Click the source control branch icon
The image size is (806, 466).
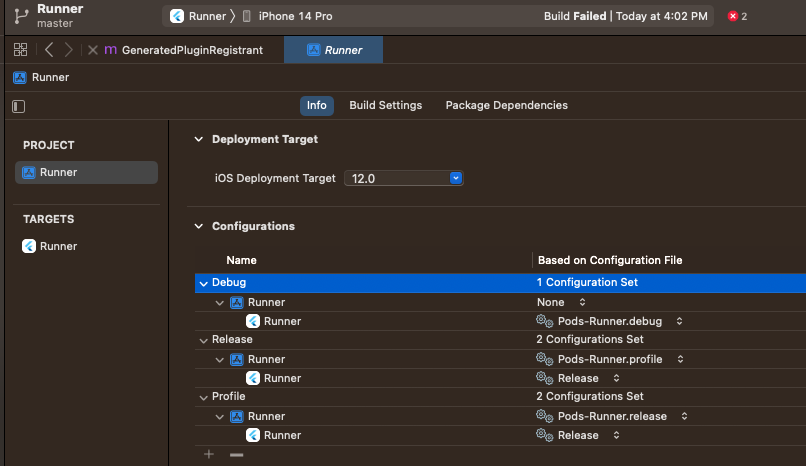coord(21,16)
